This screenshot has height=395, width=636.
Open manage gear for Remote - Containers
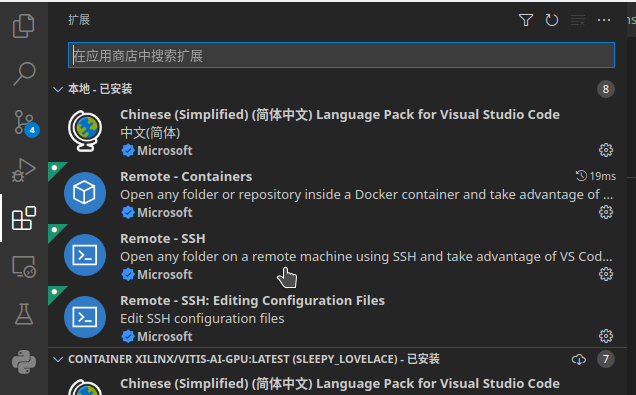(x=606, y=212)
